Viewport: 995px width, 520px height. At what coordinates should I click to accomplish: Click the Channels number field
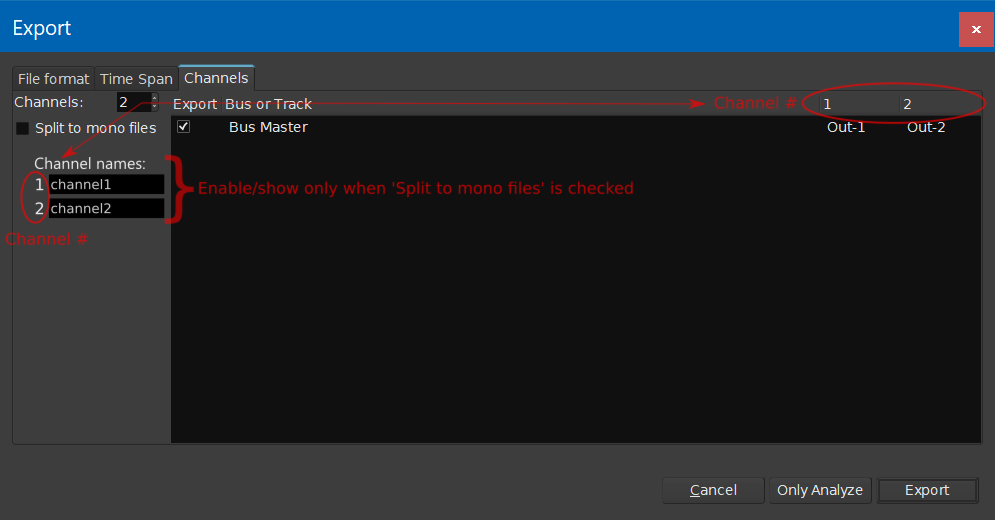131,102
